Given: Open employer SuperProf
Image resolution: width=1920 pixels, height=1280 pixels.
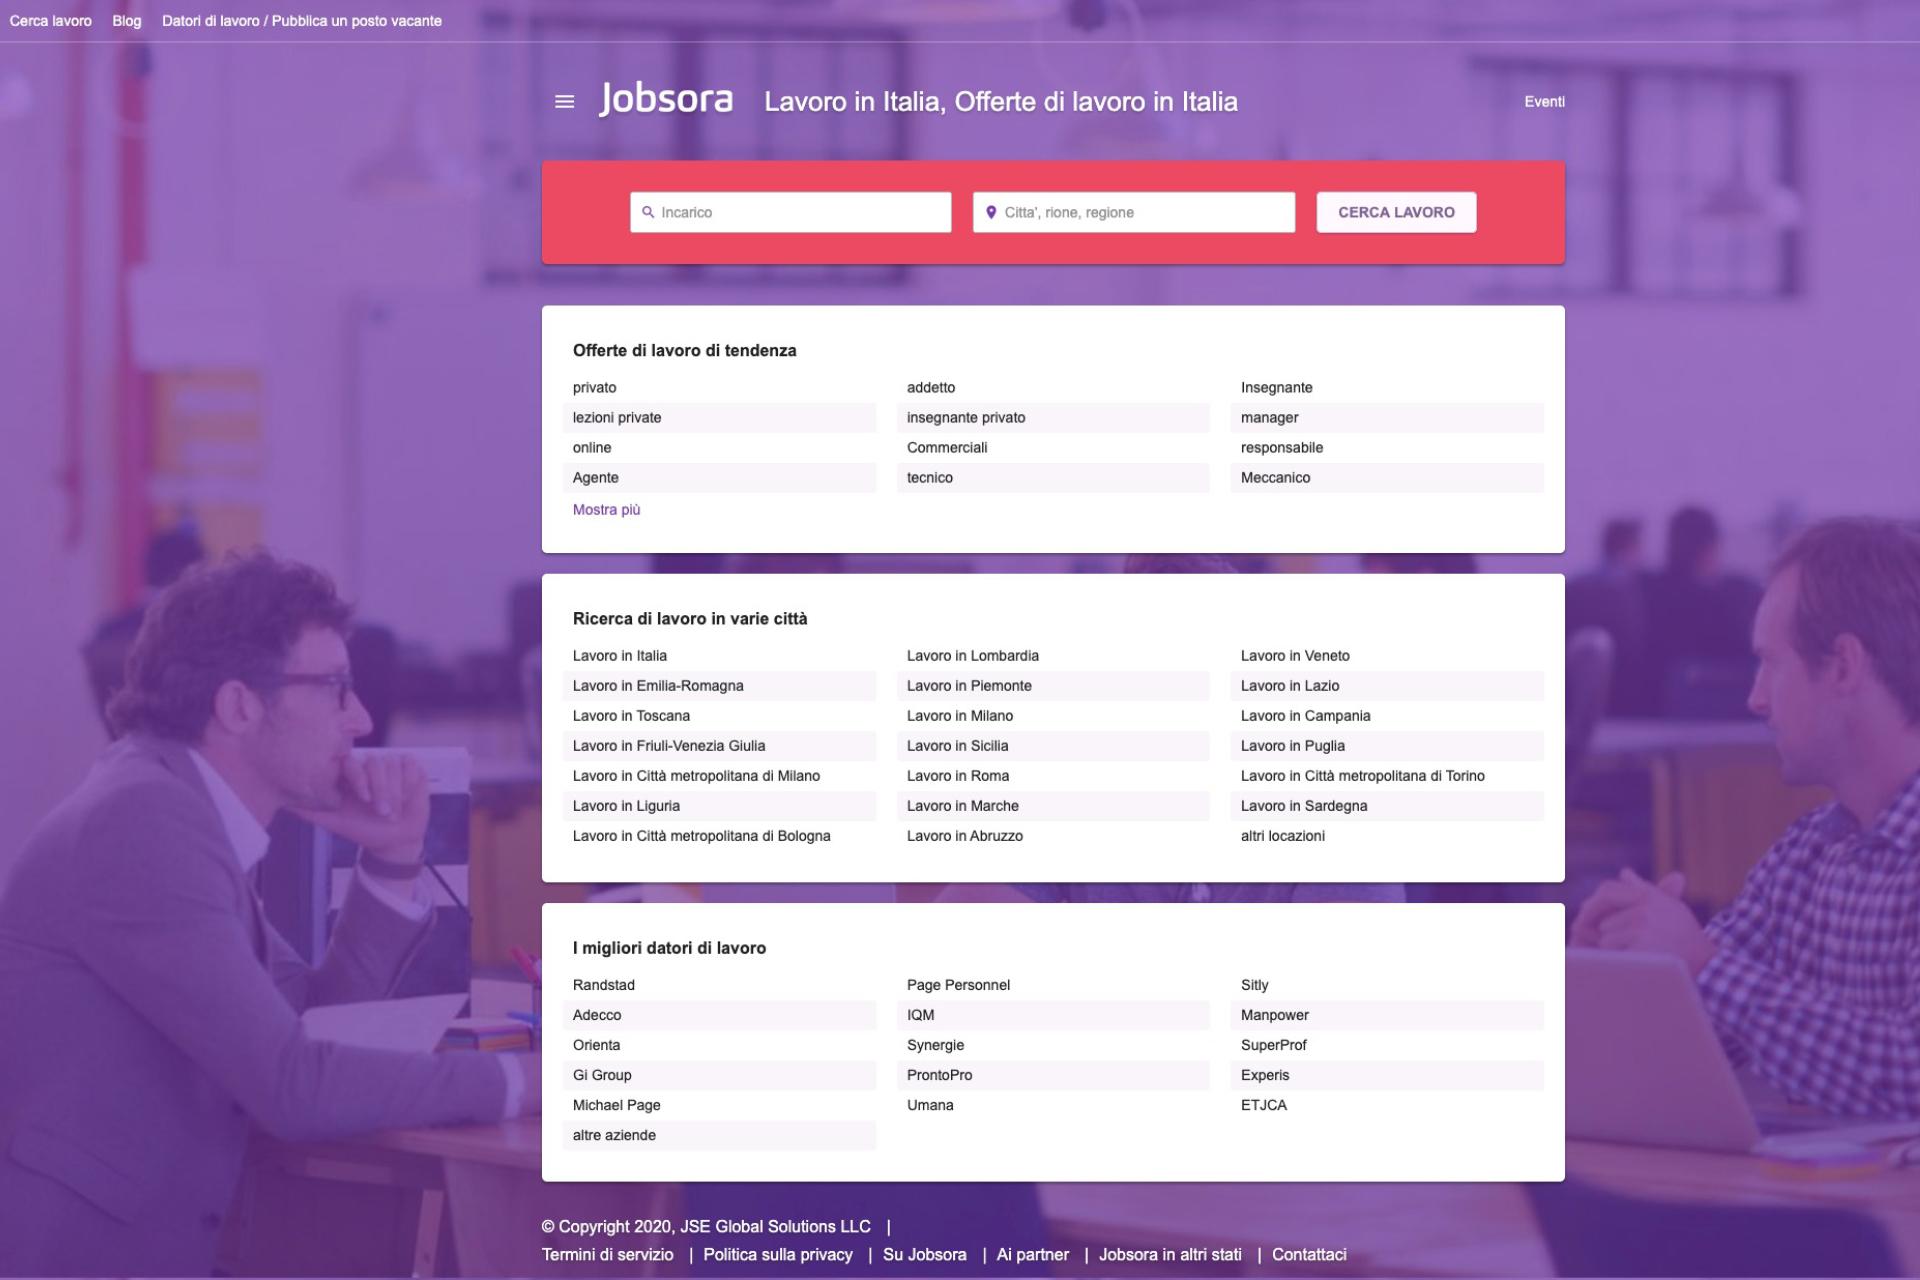Looking at the screenshot, I should 1274,1045.
